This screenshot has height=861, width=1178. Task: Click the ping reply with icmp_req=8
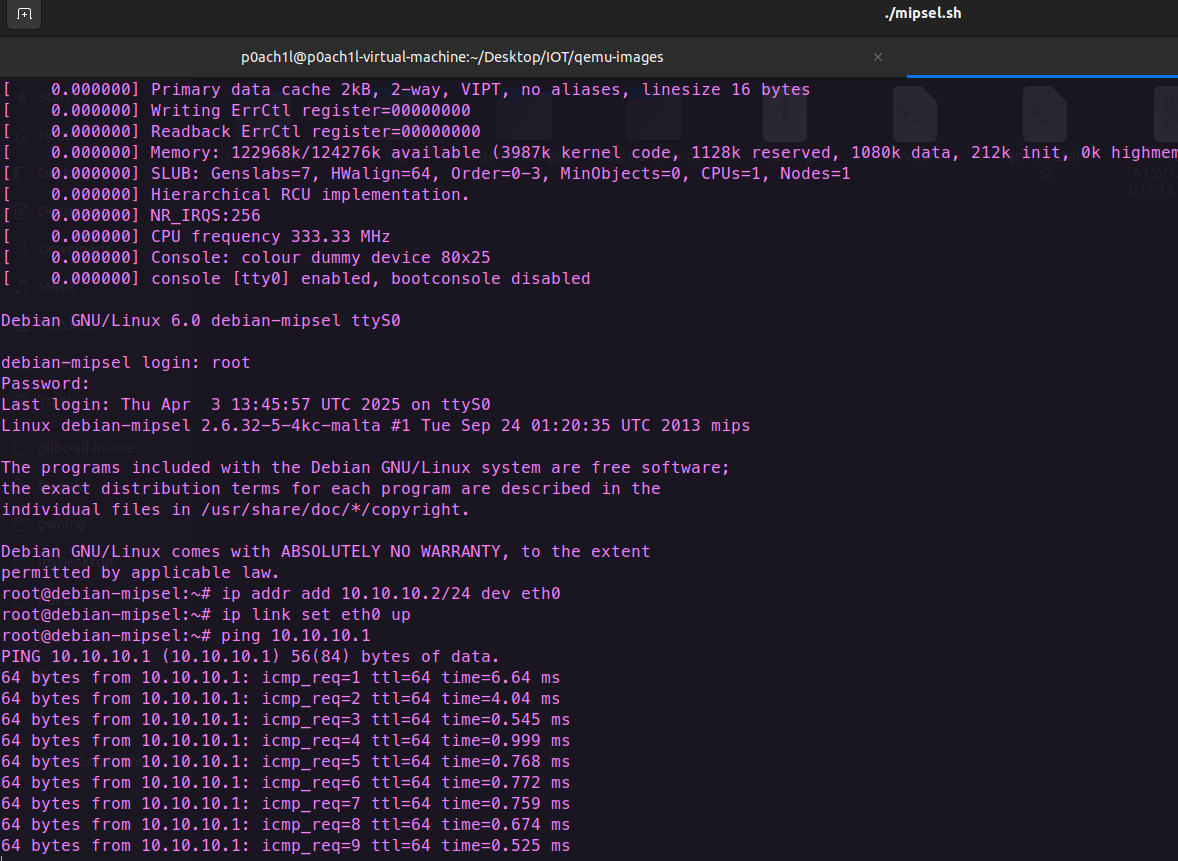285,826
